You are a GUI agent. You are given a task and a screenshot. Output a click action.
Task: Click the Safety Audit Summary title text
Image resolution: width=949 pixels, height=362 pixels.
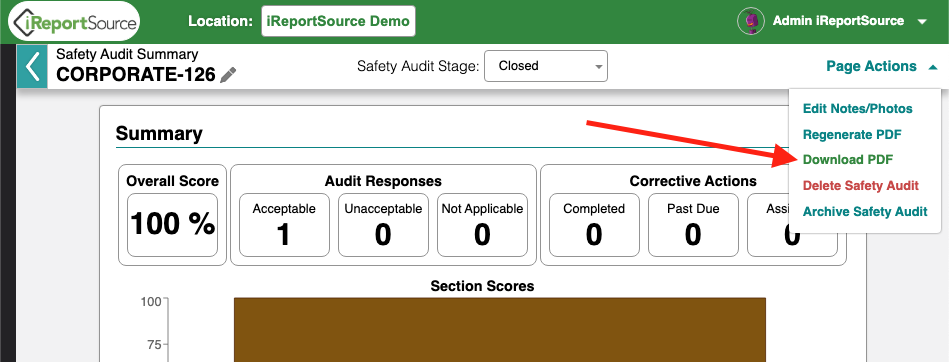point(127,54)
